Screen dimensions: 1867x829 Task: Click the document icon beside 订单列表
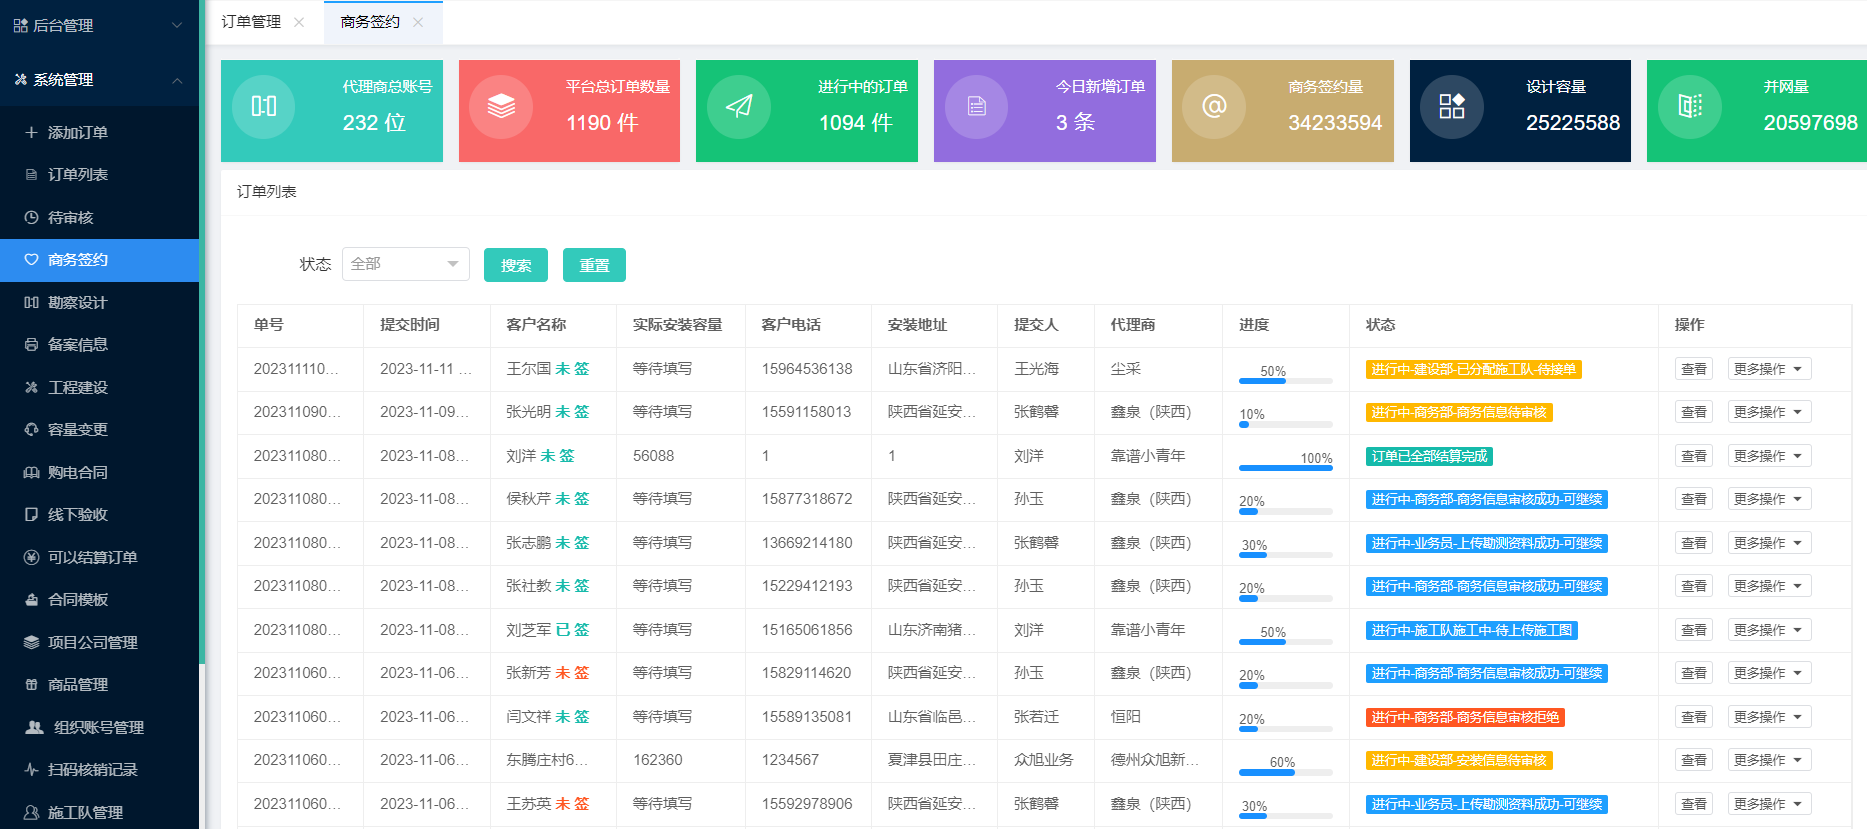[31, 175]
